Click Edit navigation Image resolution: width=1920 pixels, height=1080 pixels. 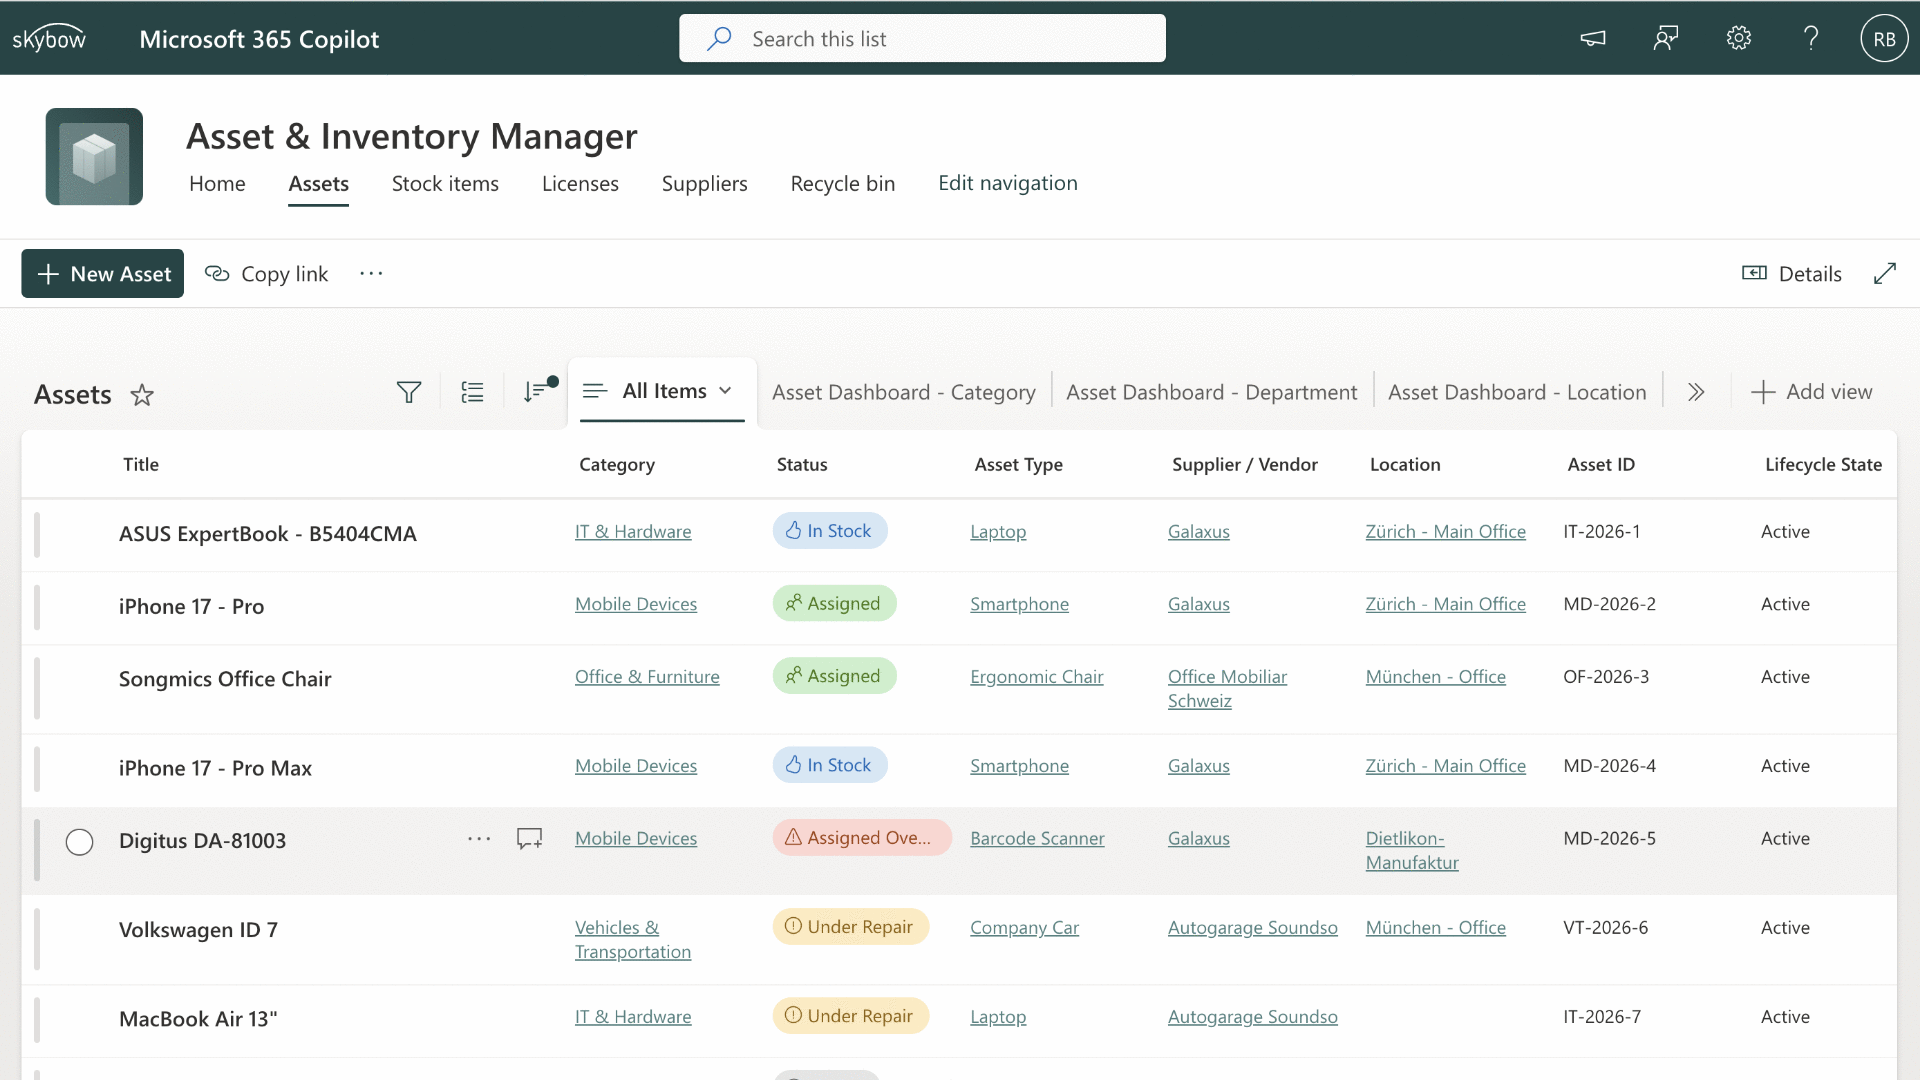pyautogui.click(x=1008, y=183)
